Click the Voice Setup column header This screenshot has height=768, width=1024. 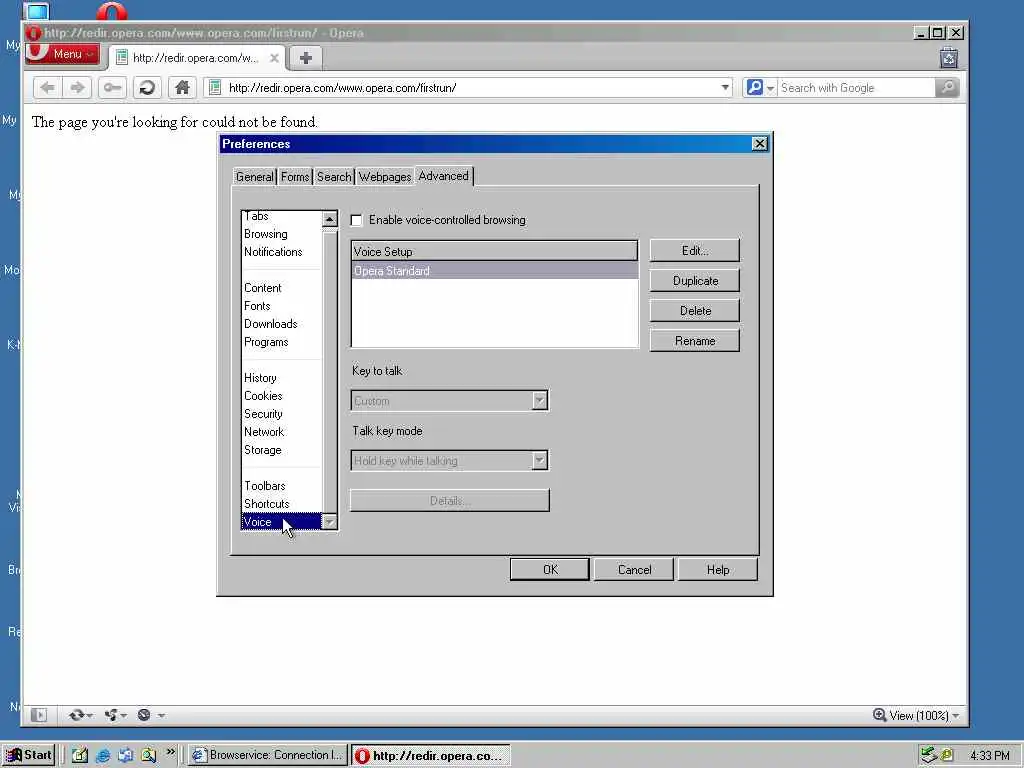(x=494, y=251)
